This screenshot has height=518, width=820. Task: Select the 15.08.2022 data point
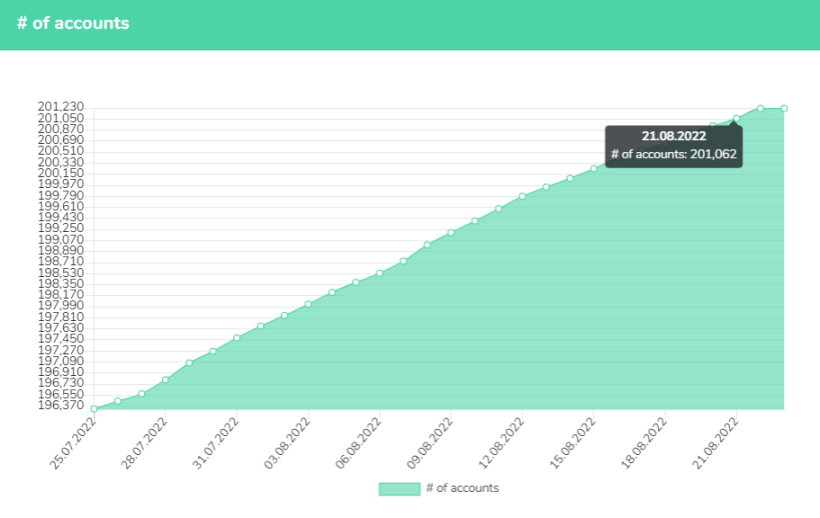tap(594, 168)
